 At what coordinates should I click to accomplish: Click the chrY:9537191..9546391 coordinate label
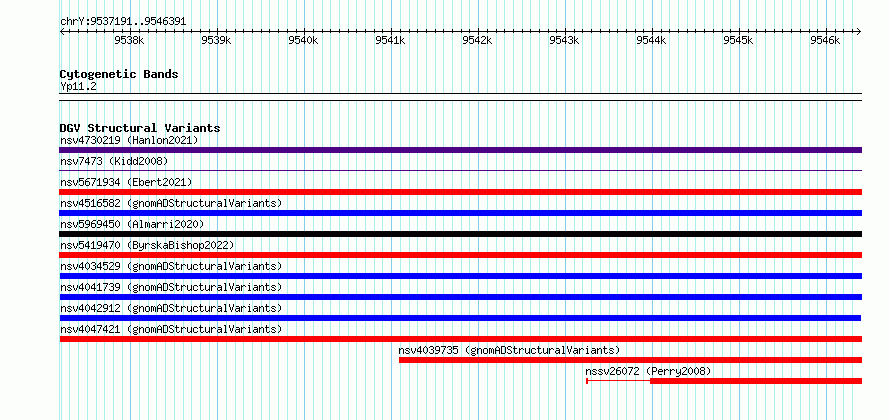pos(123,22)
